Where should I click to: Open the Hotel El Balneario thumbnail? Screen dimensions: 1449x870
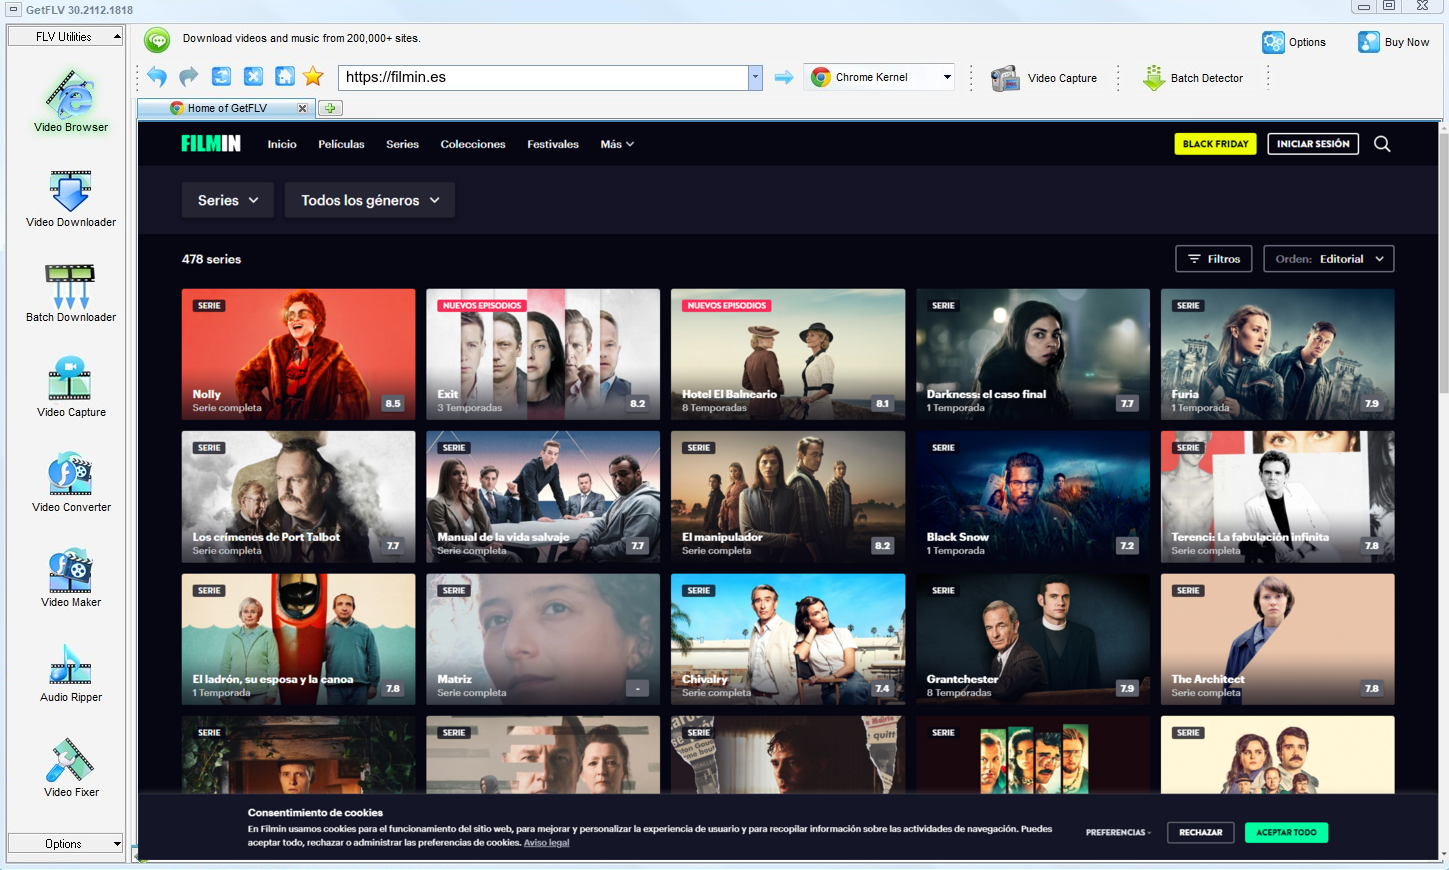[788, 354]
